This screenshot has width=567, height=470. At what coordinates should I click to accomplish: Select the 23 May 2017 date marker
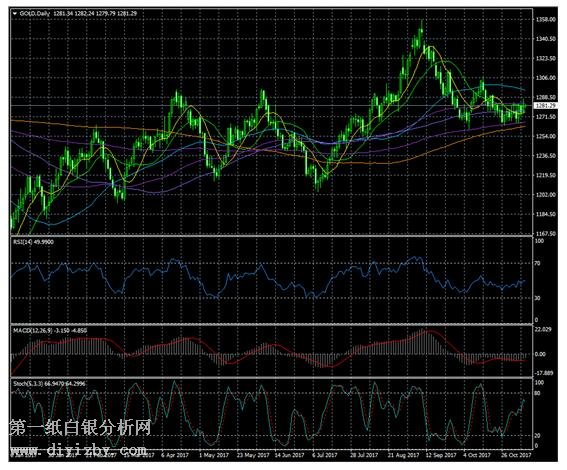tap(253, 455)
